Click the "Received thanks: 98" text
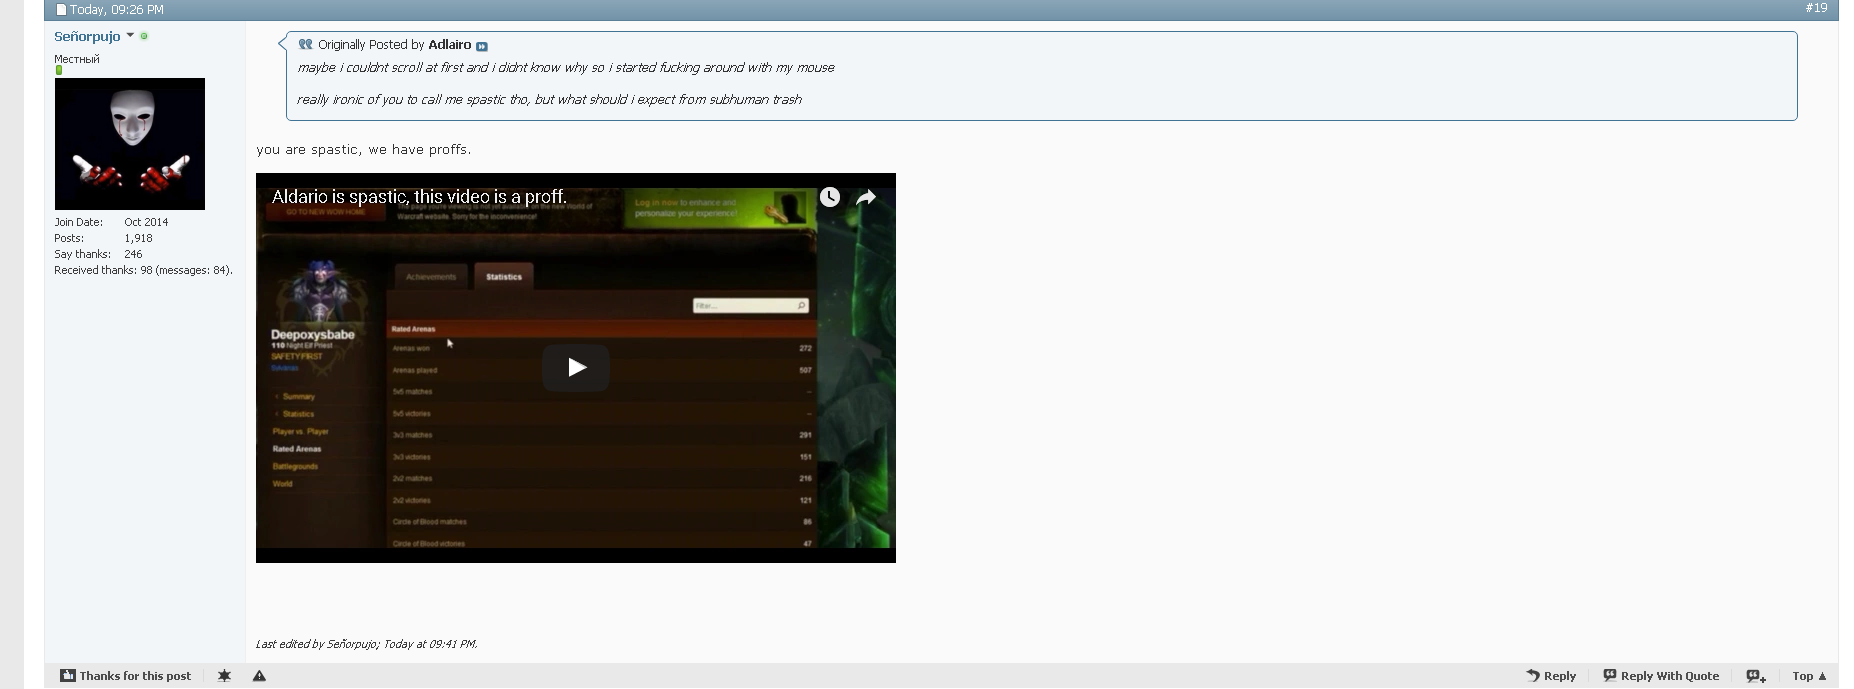 click(x=143, y=270)
